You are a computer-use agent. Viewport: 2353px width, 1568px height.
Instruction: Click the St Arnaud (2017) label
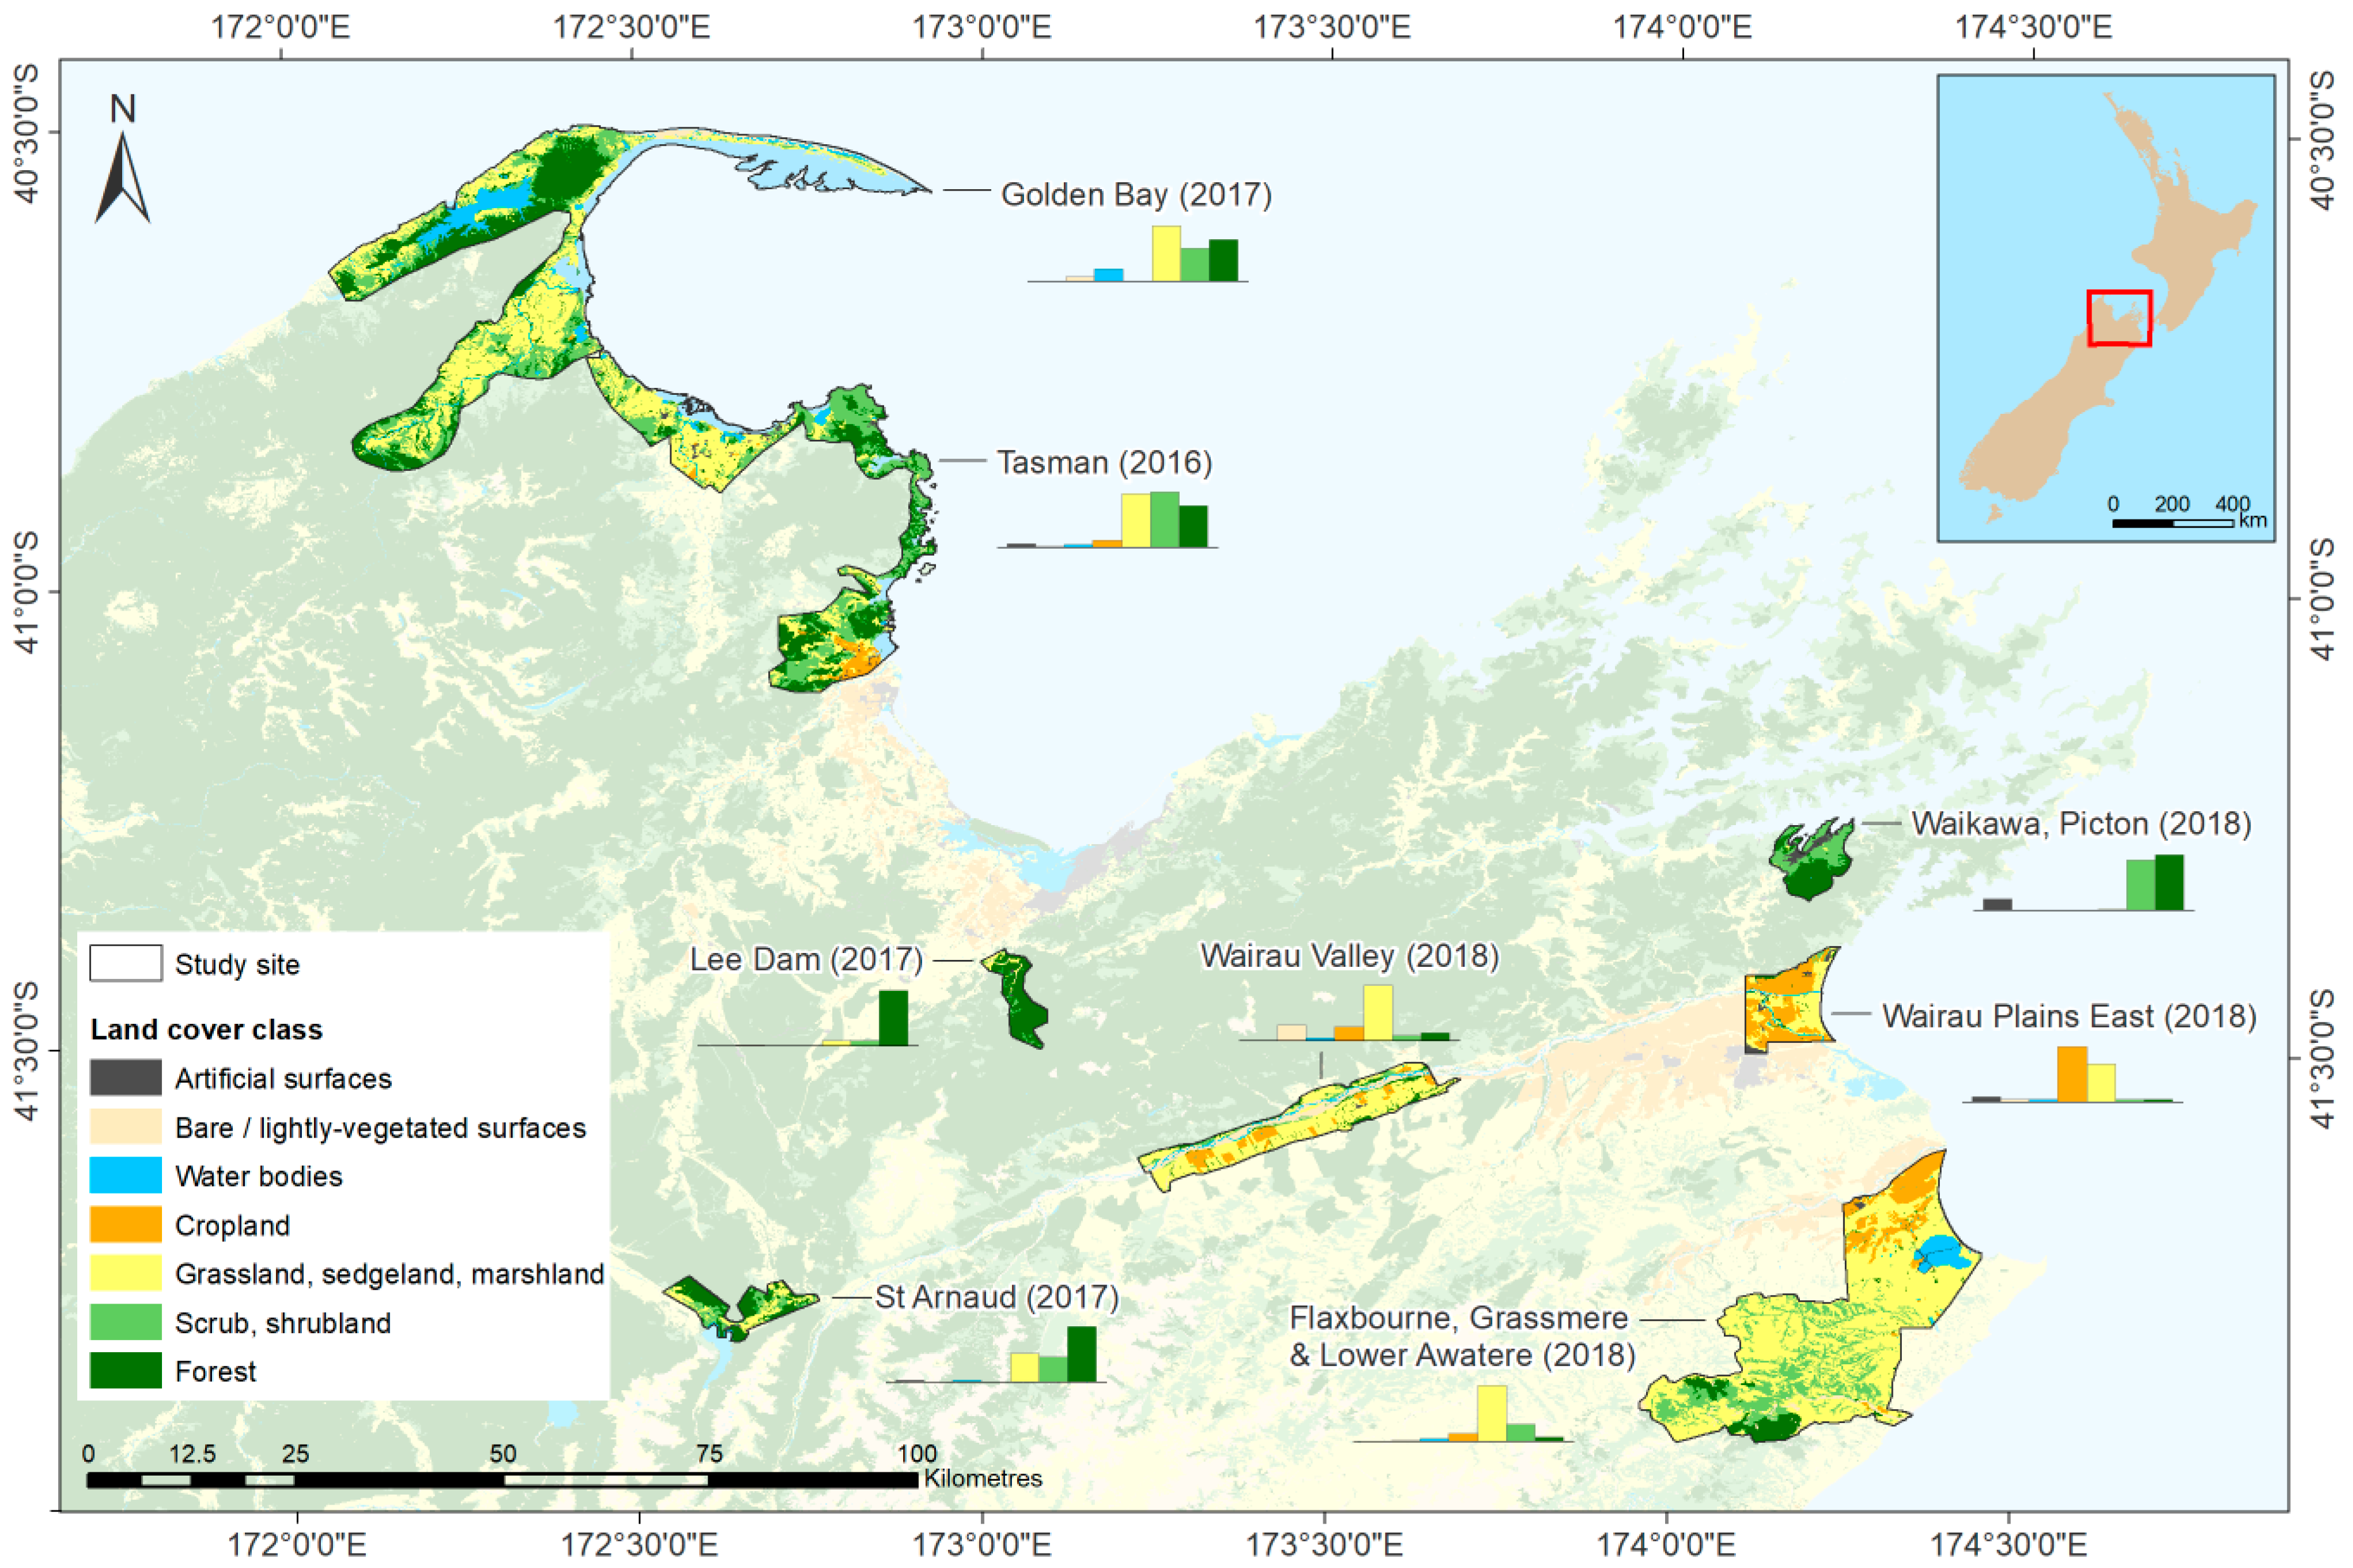tap(996, 1297)
